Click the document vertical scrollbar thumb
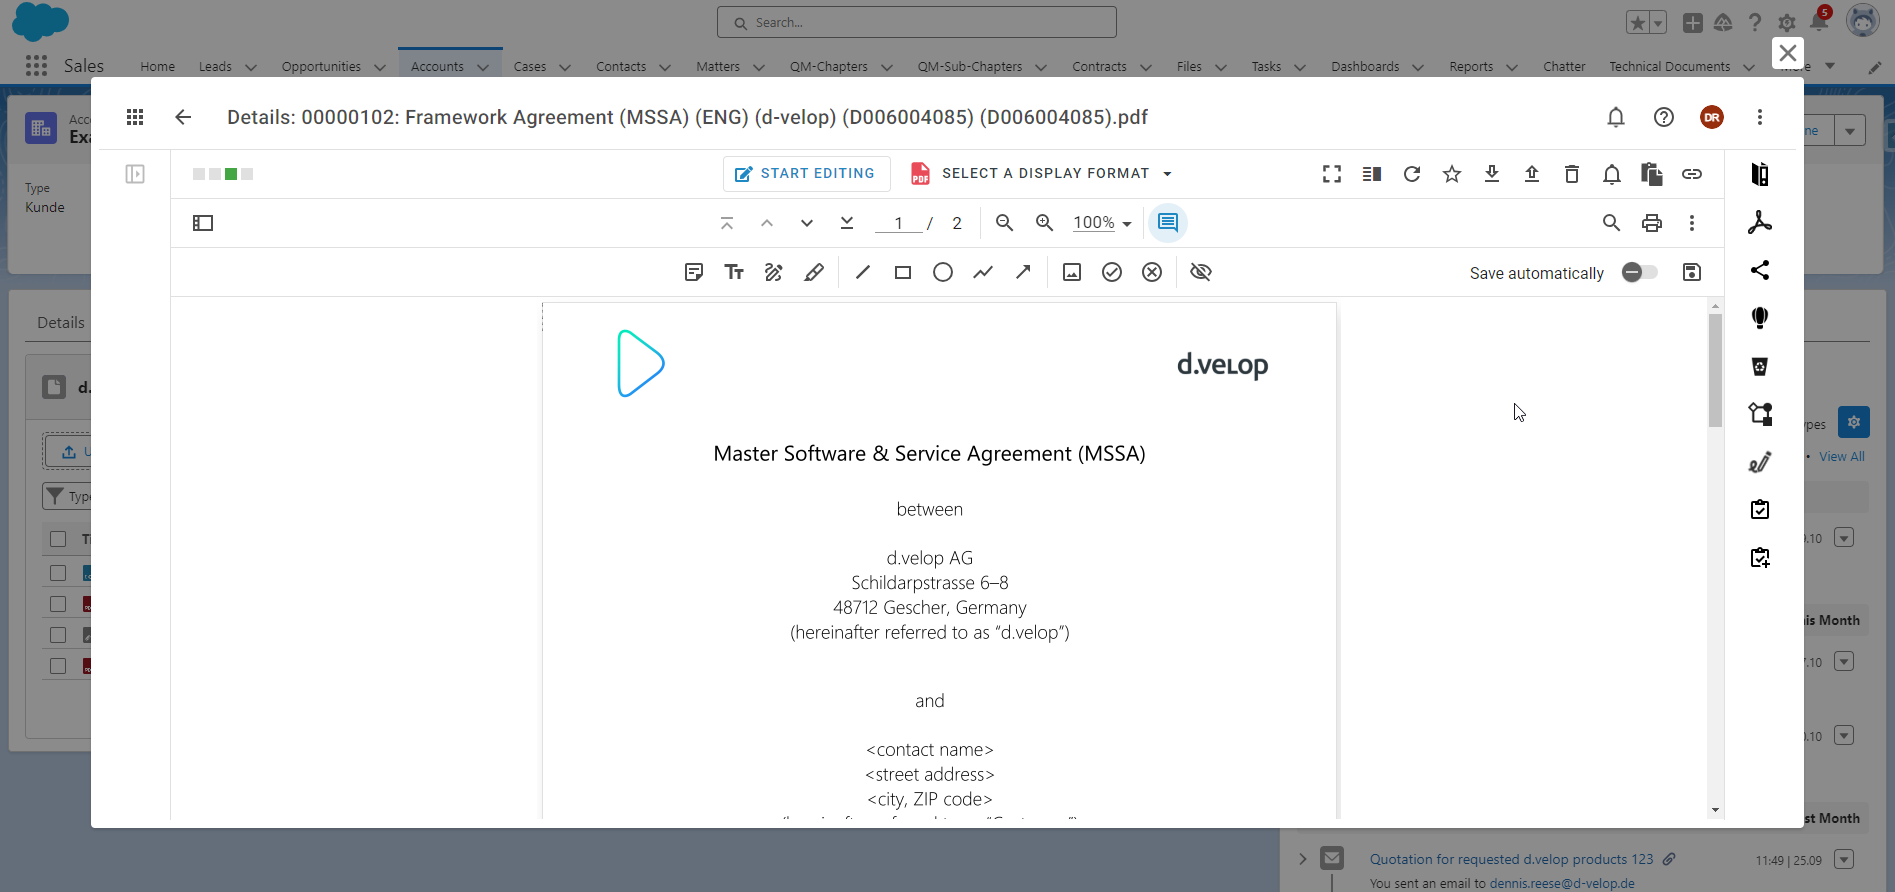The width and height of the screenshot is (1895, 892). (x=1715, y=370)
